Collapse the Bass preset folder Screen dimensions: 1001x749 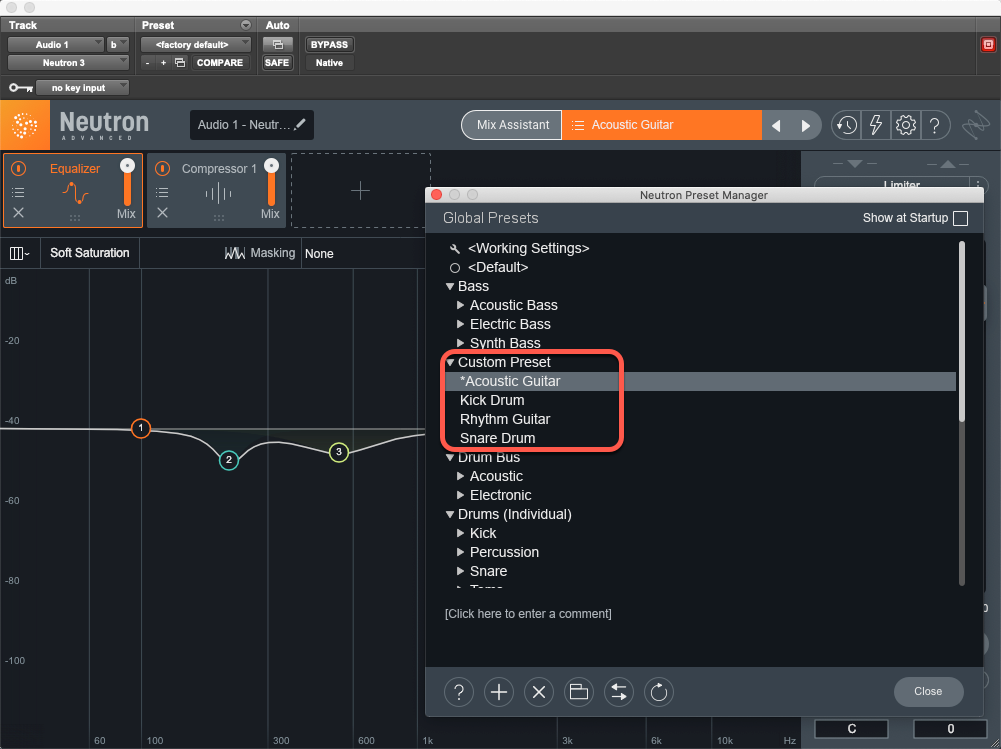(x=450, y=286)
